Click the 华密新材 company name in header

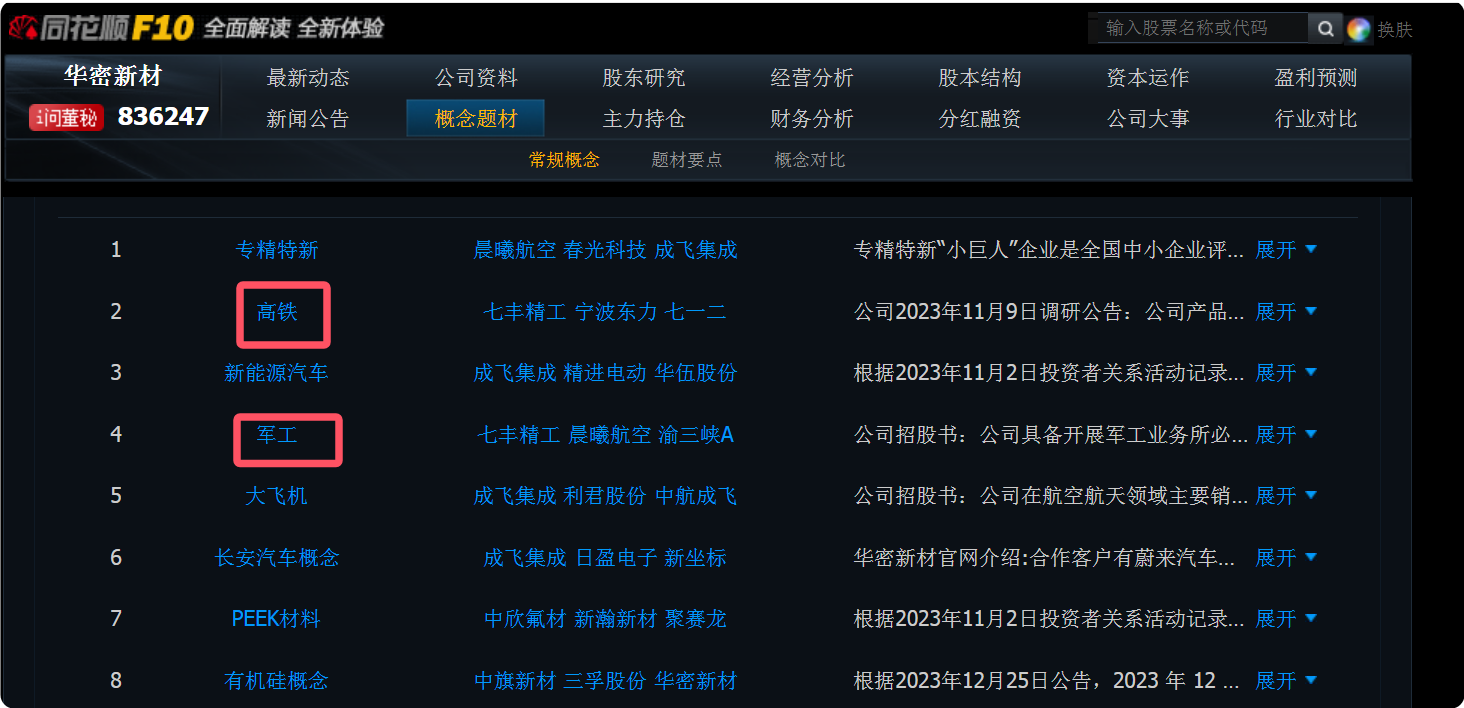click(x=113, y=76)
